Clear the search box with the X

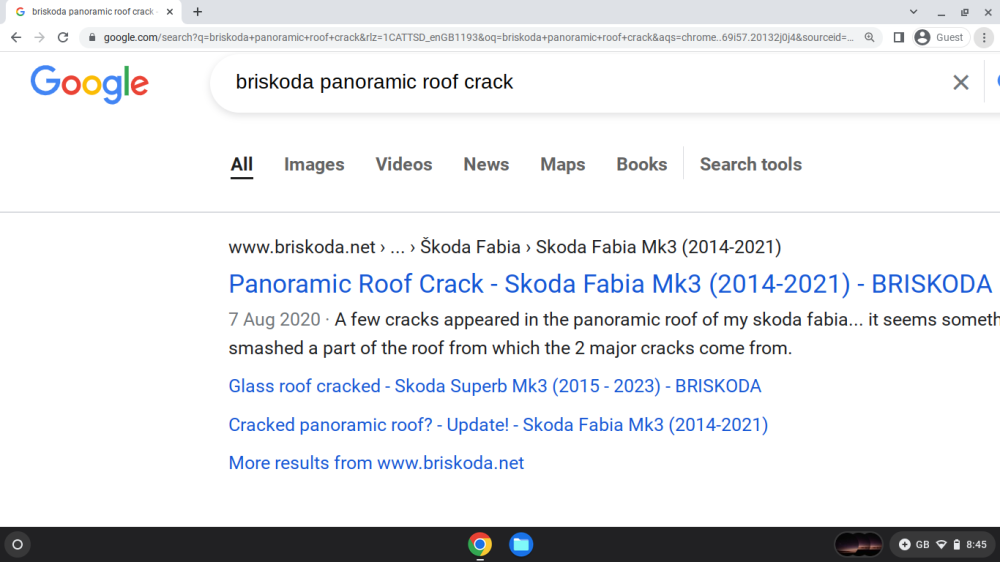(x=960, y=82)
